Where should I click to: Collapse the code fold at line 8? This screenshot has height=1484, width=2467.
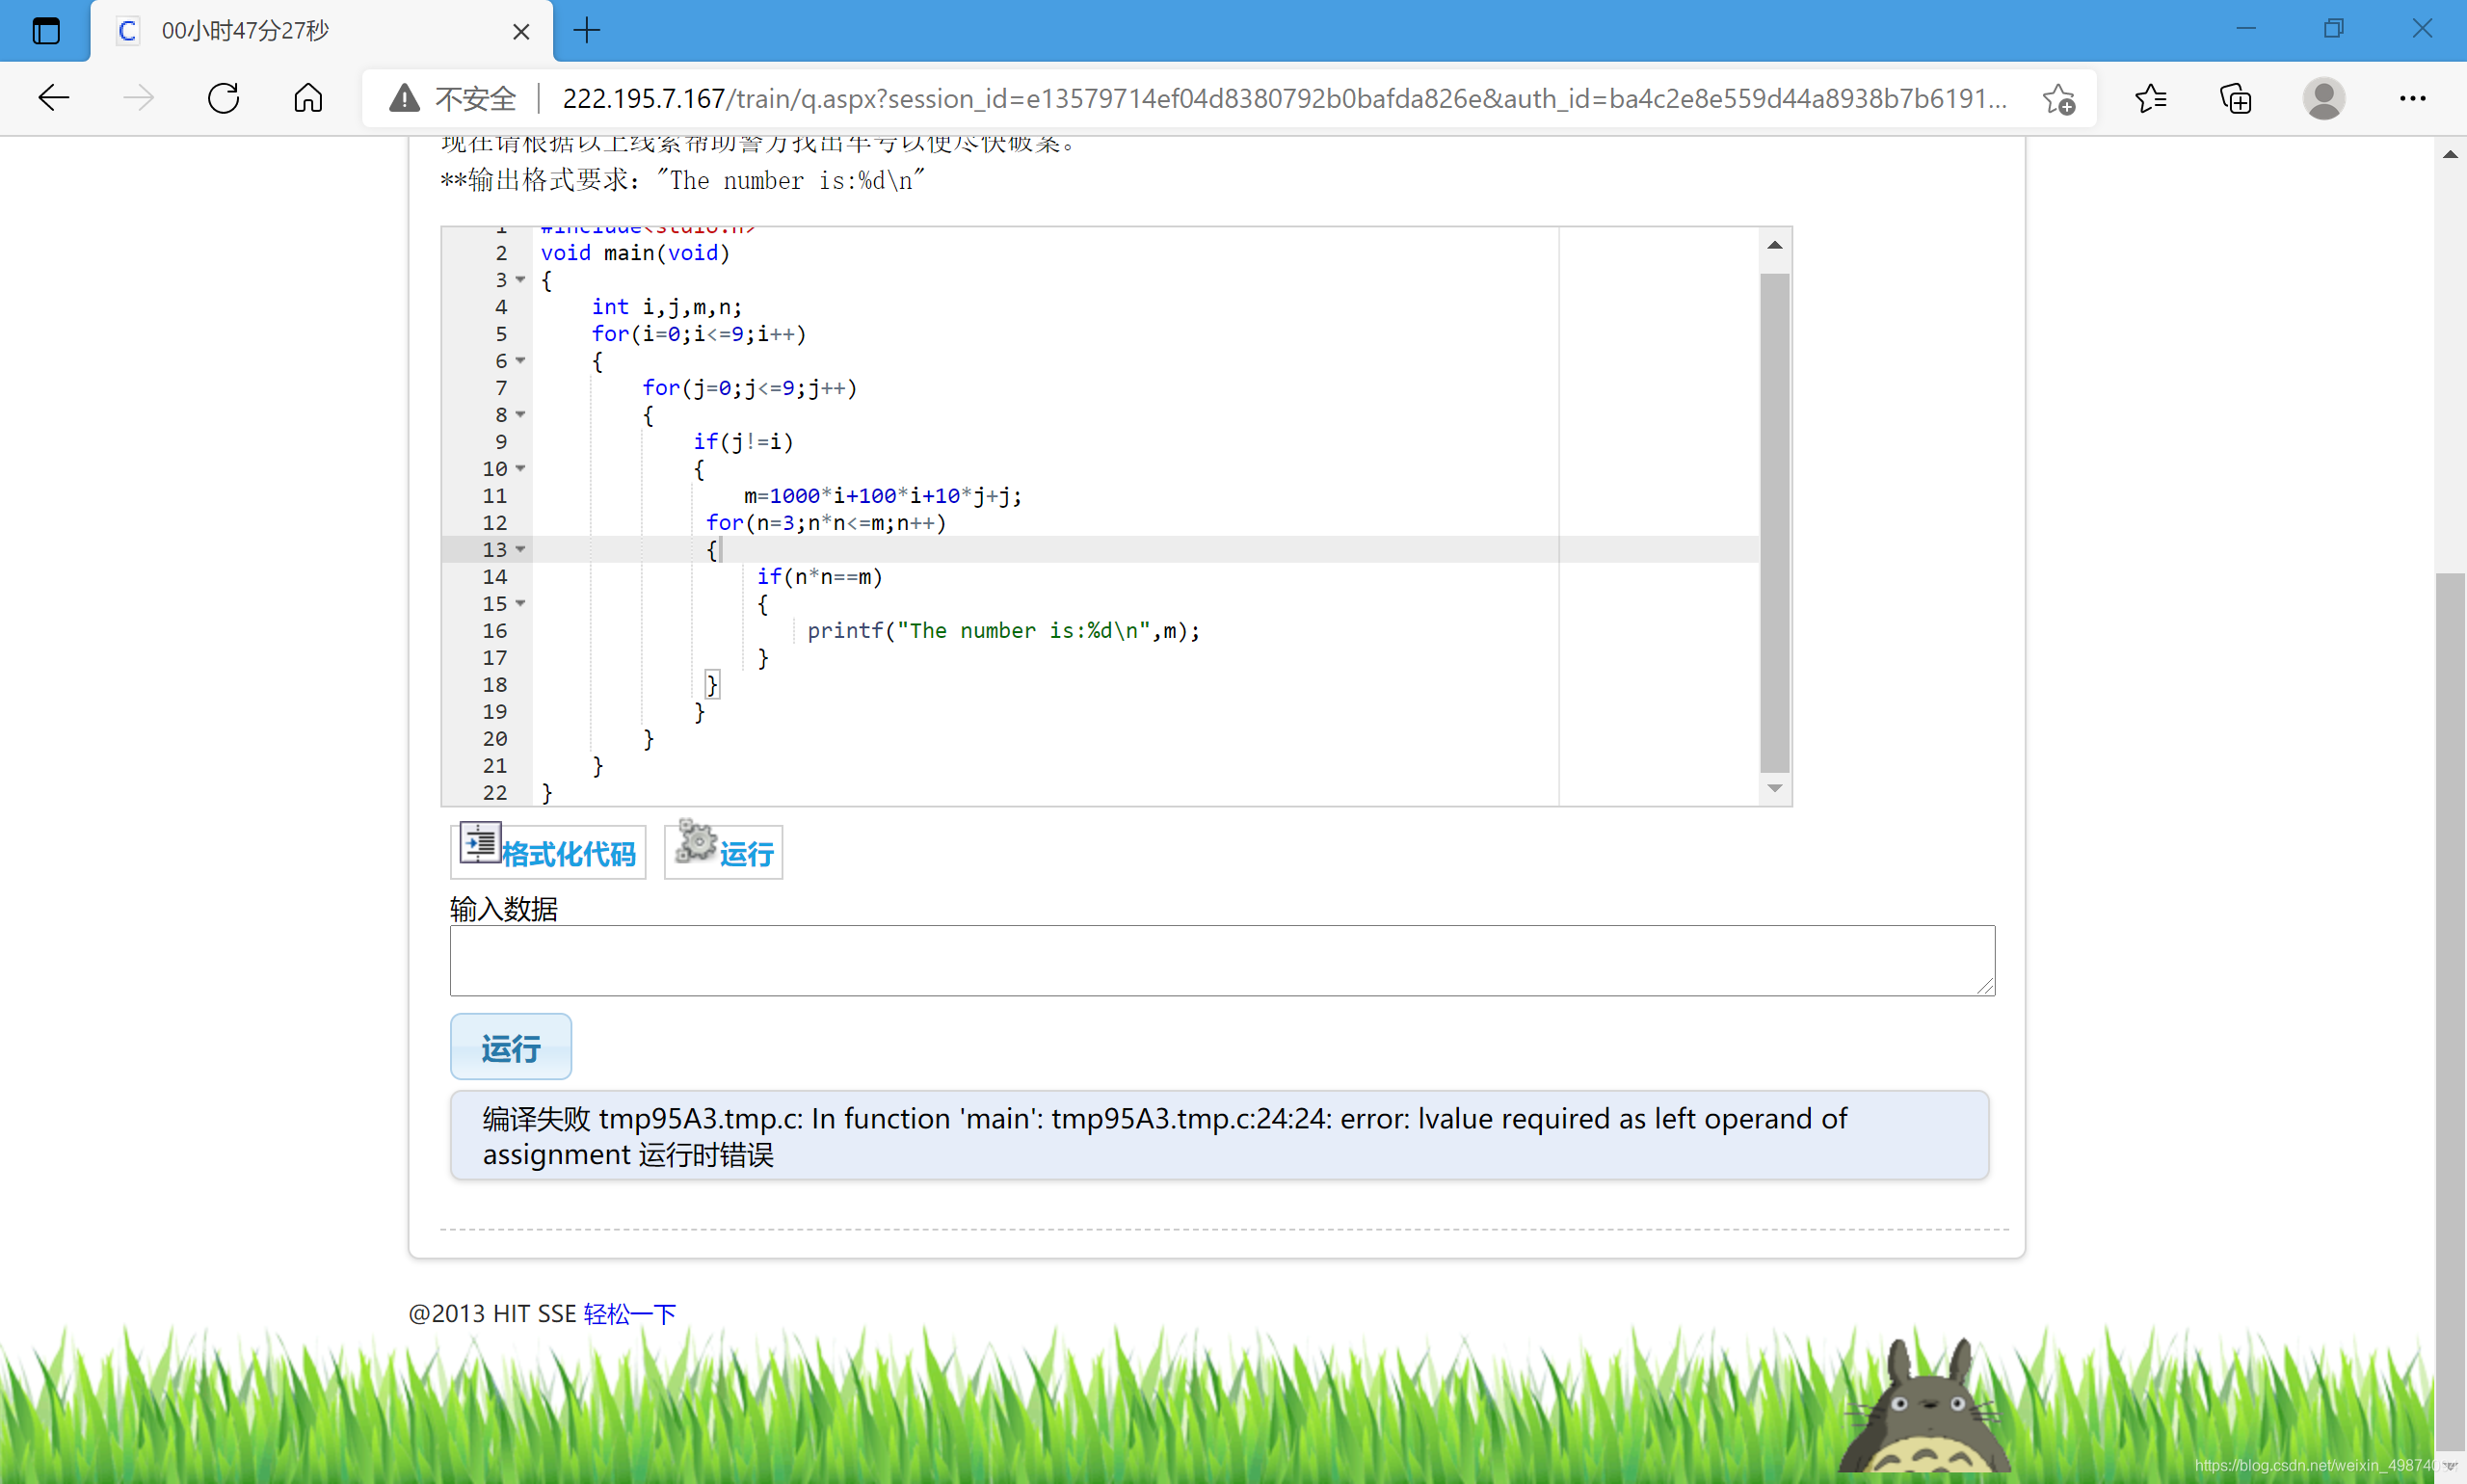click(x=521, y=415)
